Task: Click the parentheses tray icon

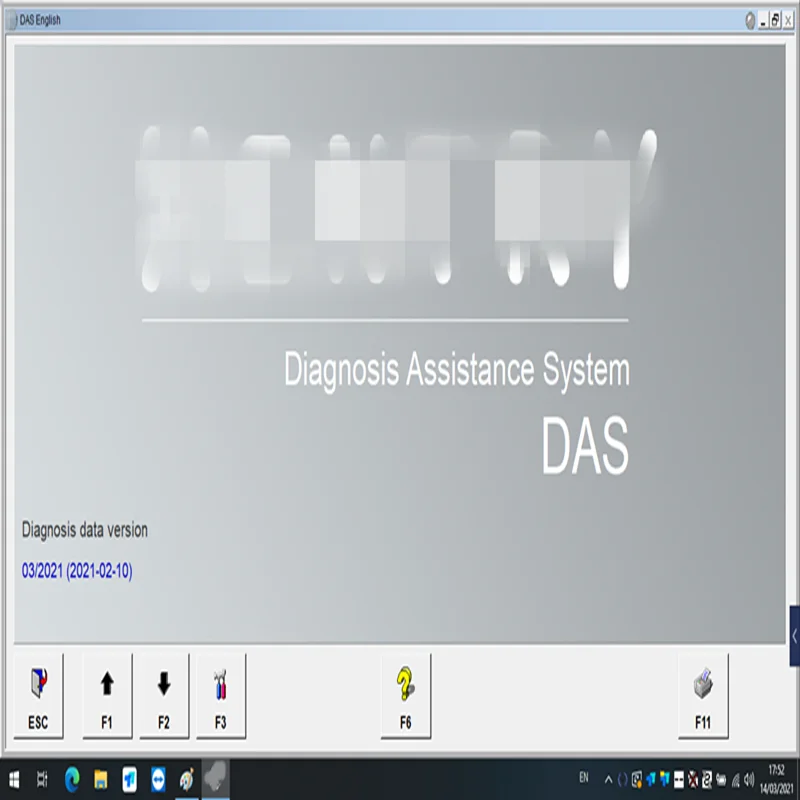Action: (x=622, y=780)
